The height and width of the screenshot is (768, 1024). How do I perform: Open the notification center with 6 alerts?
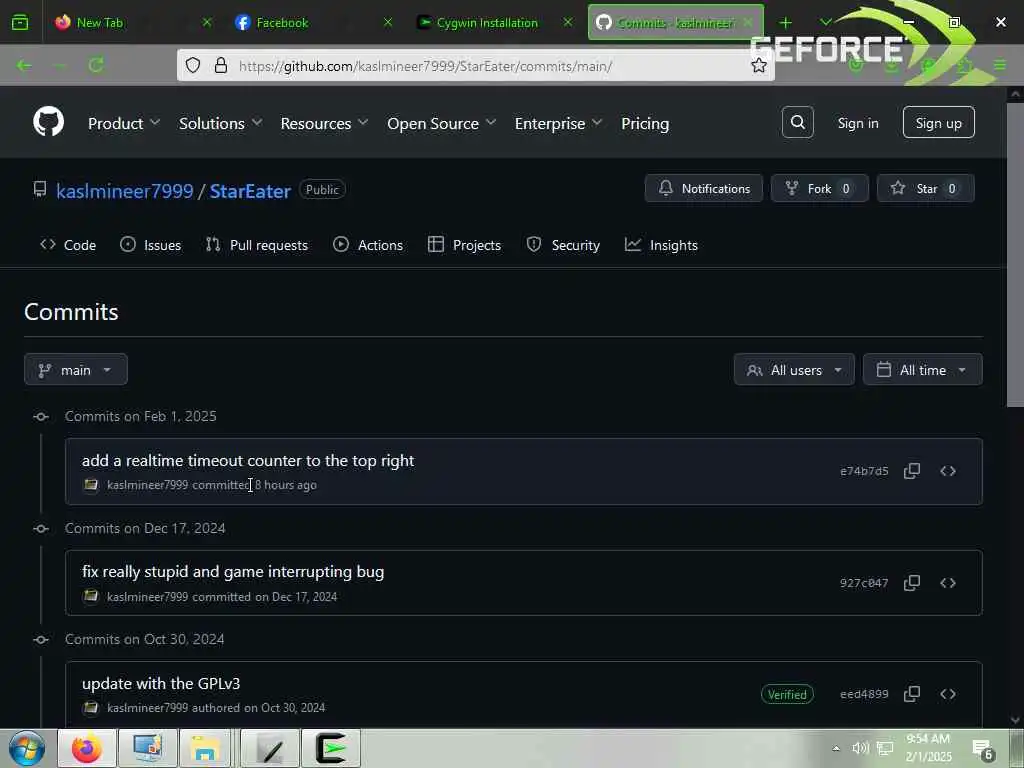pyautogui.click(x=983, y=750)
